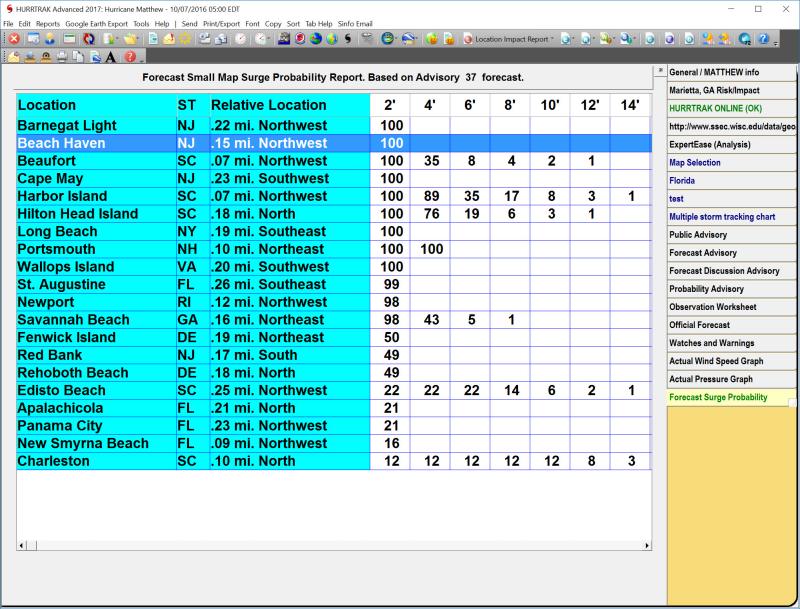Open the Google Earth Export menu
Image resolution: width=800 pixels, height=609 pixels.
96,23
